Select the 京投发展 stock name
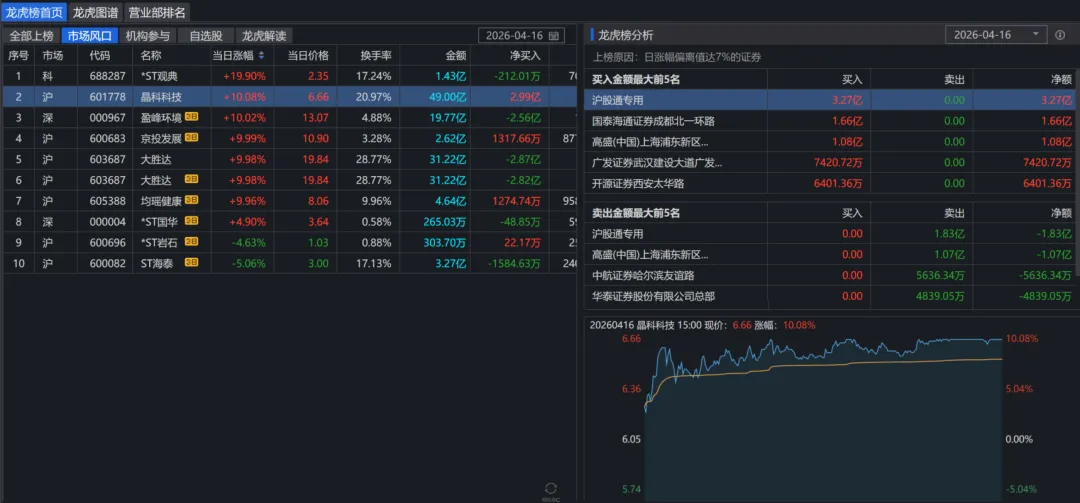 tap(161, 138)
